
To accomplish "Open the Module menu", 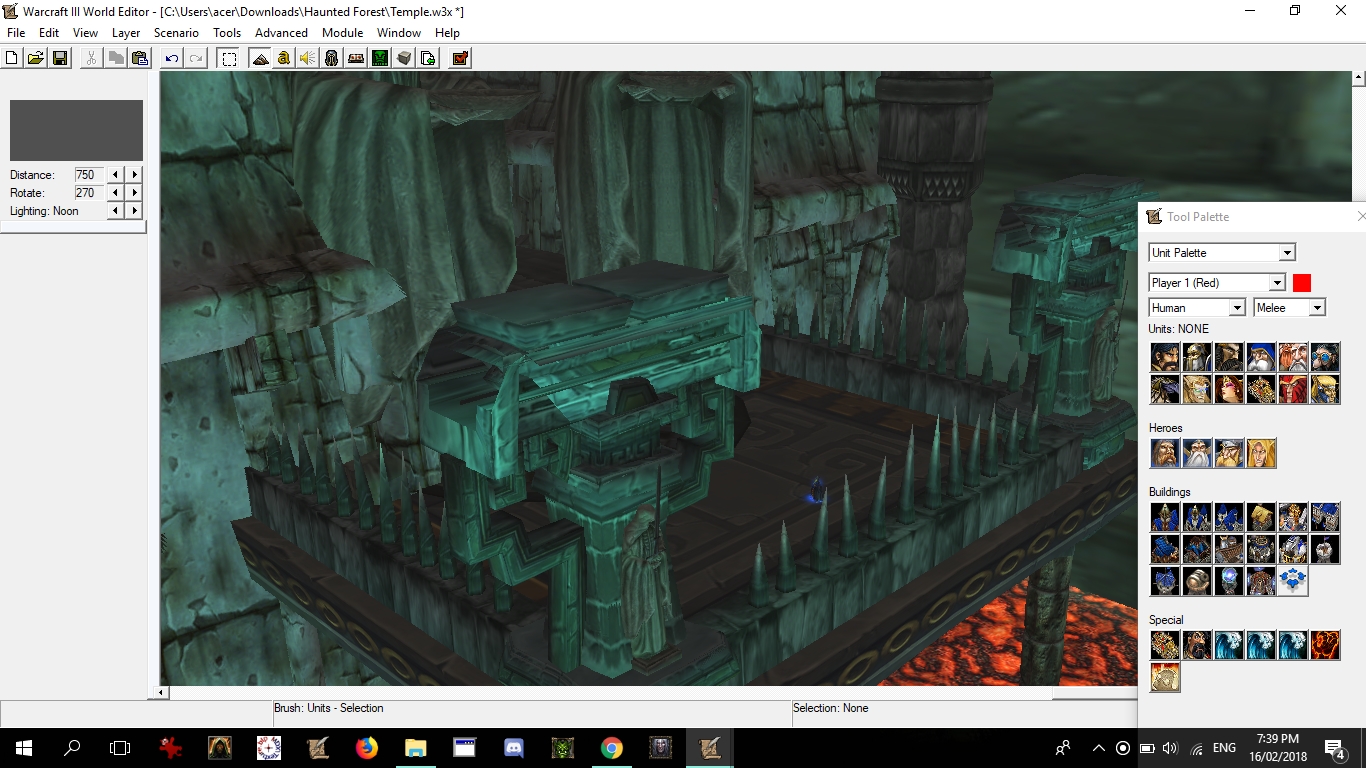I will coord(342,33).
